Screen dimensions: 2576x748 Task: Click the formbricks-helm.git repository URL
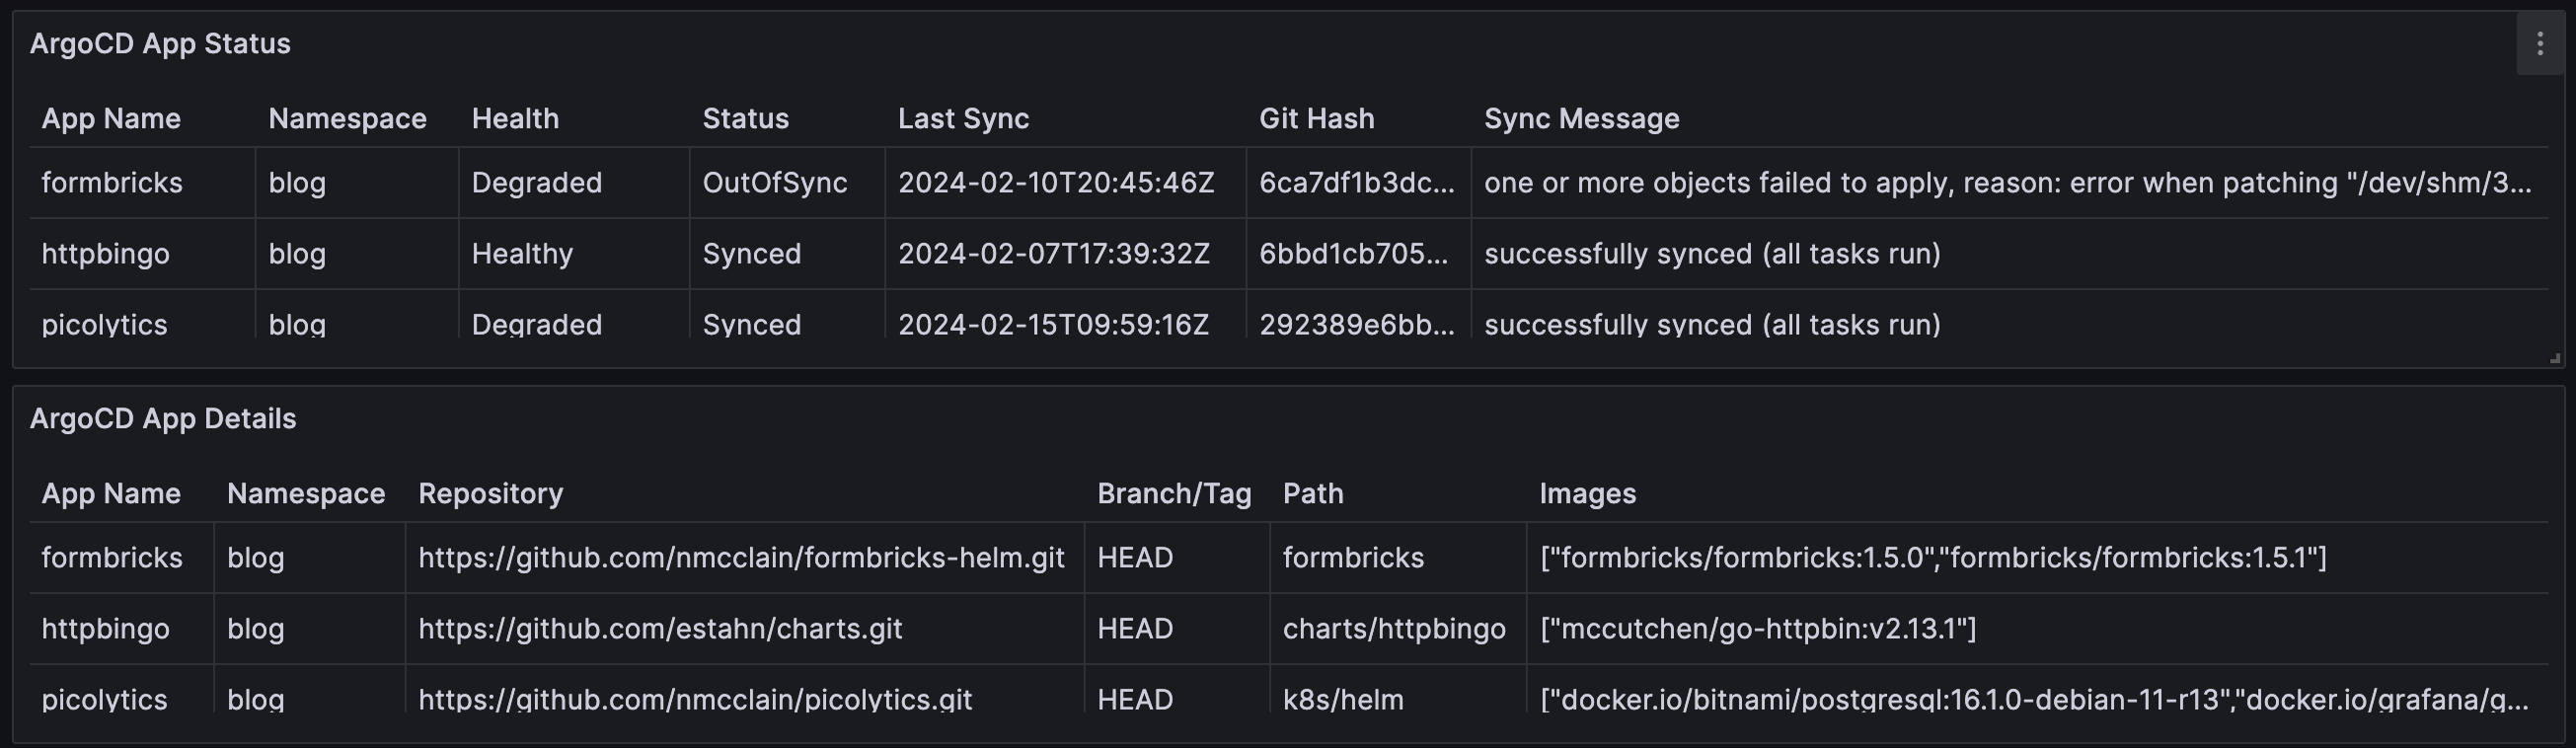(741, 558)
